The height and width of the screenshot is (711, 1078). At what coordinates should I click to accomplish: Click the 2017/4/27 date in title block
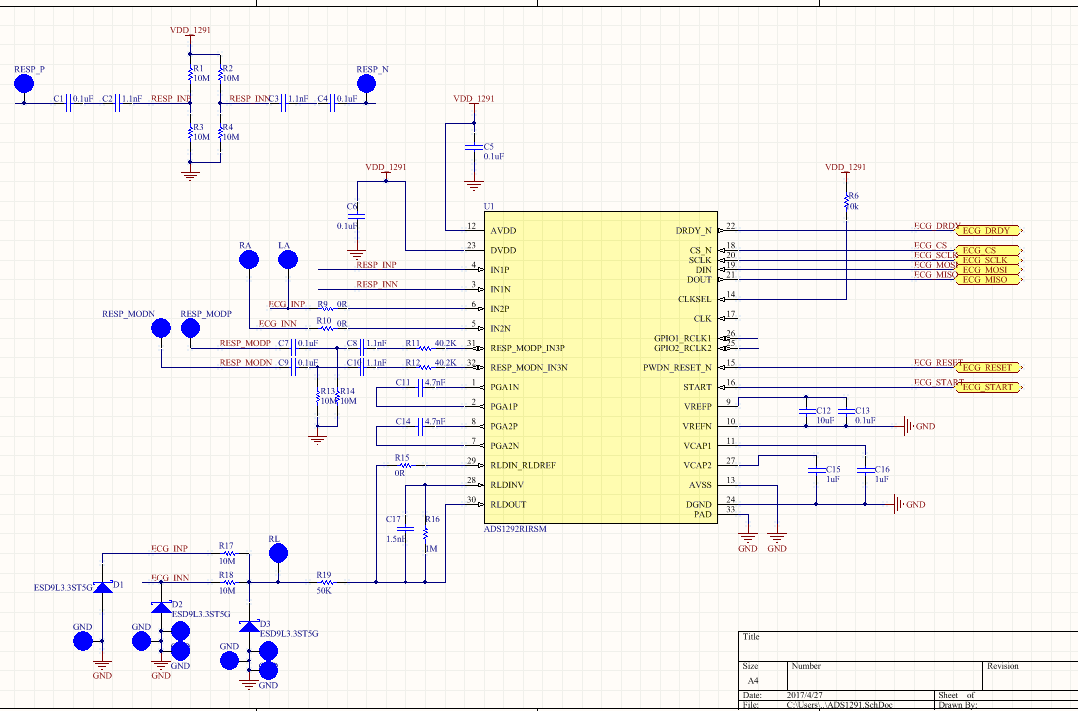(804, 695)
